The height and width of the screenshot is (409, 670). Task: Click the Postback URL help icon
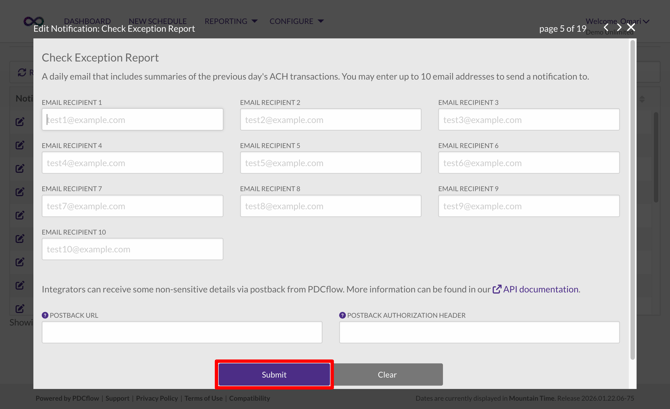coord(45,315)
